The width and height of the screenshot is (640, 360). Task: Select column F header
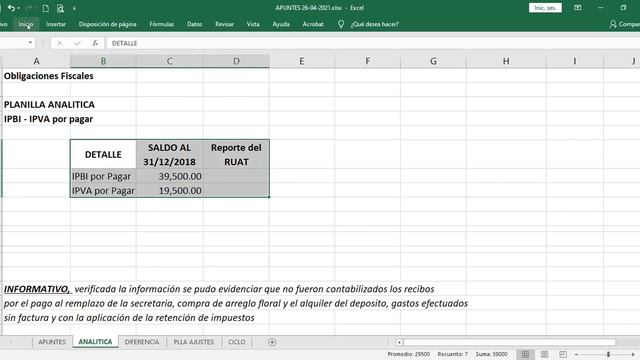[368, 61]
